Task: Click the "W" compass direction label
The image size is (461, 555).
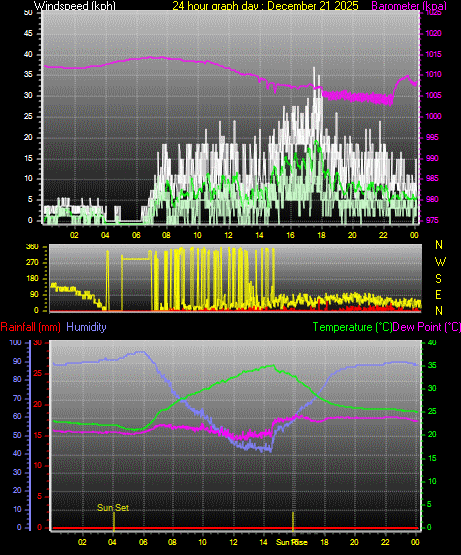Action: pyautogui.click(x=440, y=262)
